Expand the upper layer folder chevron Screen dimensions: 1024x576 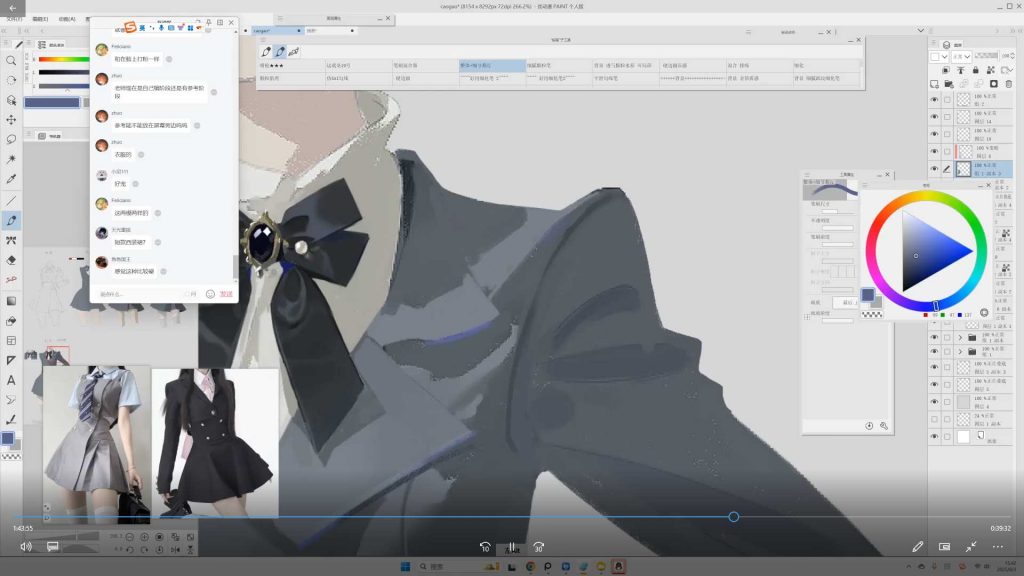click(x=960, y=337)
